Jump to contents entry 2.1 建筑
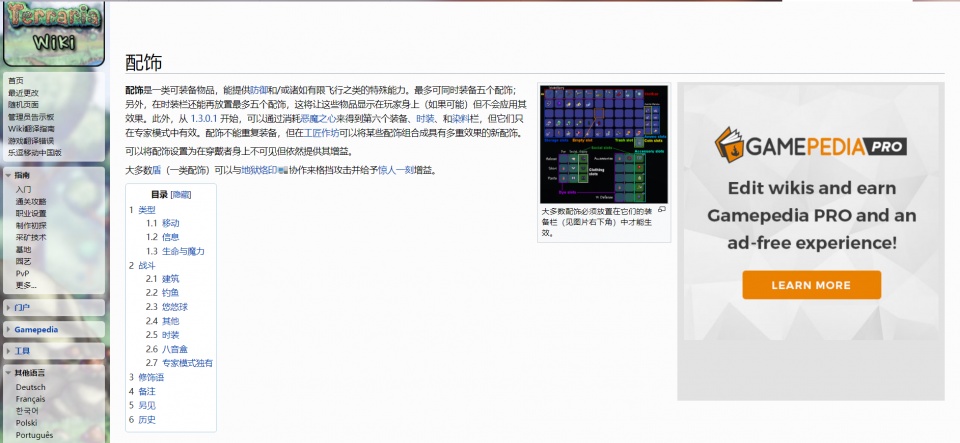The image size is (960, 443). 162,279
